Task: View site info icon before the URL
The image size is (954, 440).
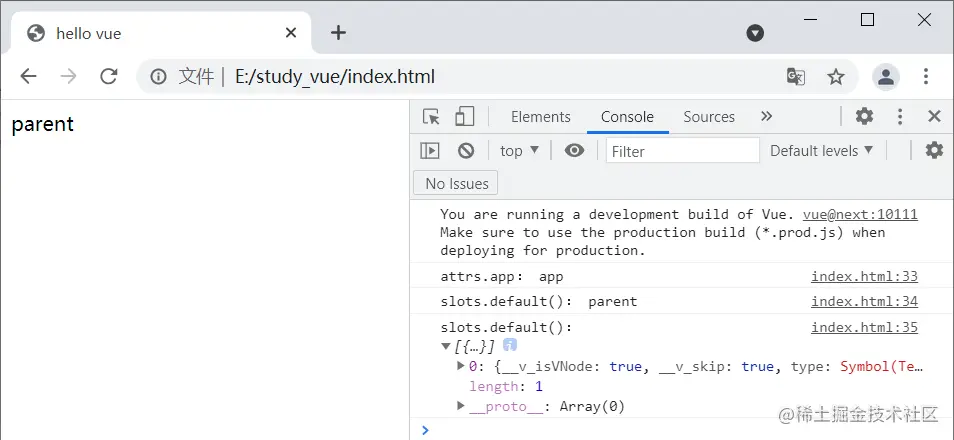Action: pyautogui.click(x=158, y=77)
